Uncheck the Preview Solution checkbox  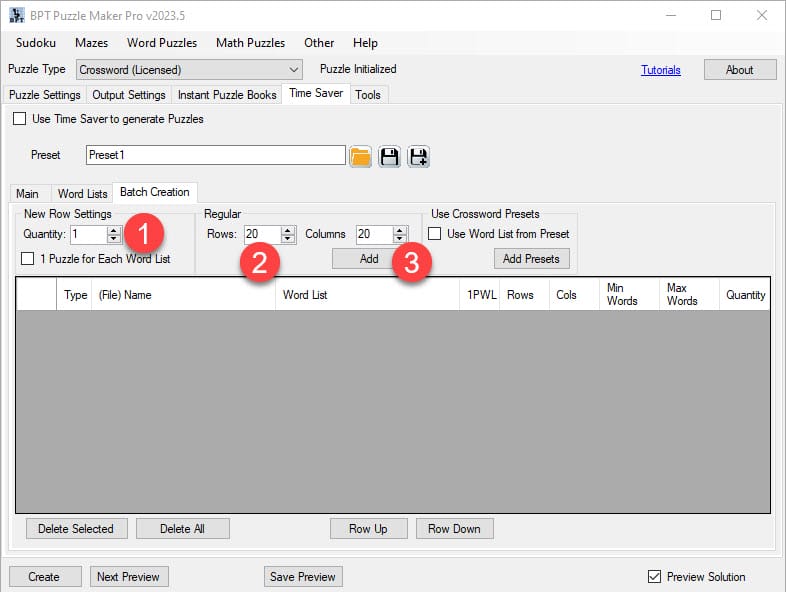pos(655,577)
